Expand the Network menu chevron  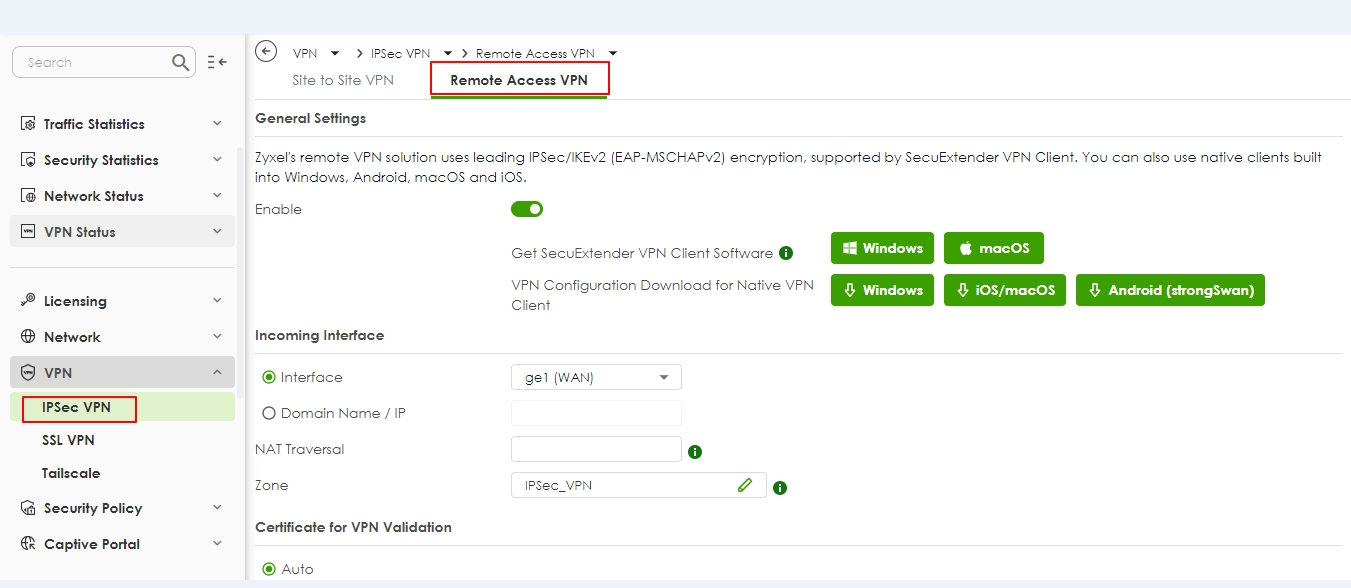point(217,337)
